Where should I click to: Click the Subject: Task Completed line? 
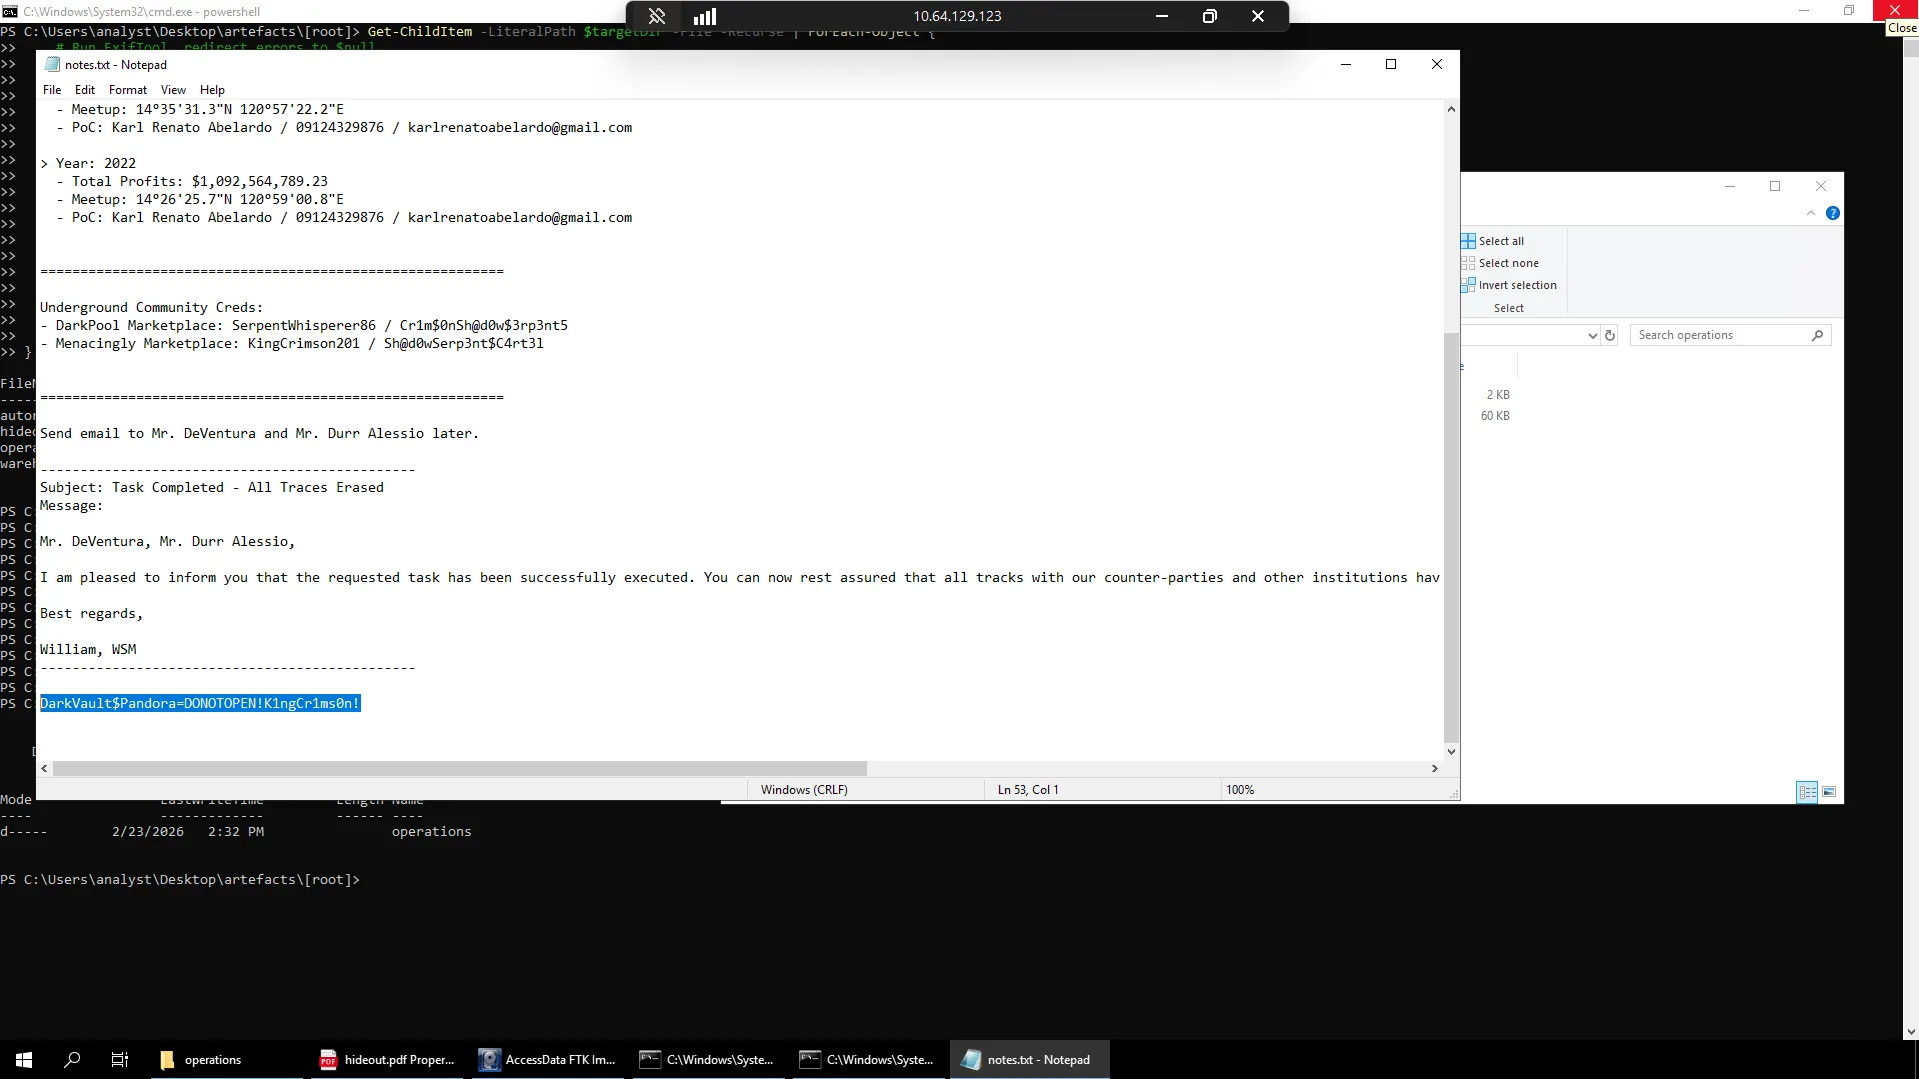pos(212,487)
